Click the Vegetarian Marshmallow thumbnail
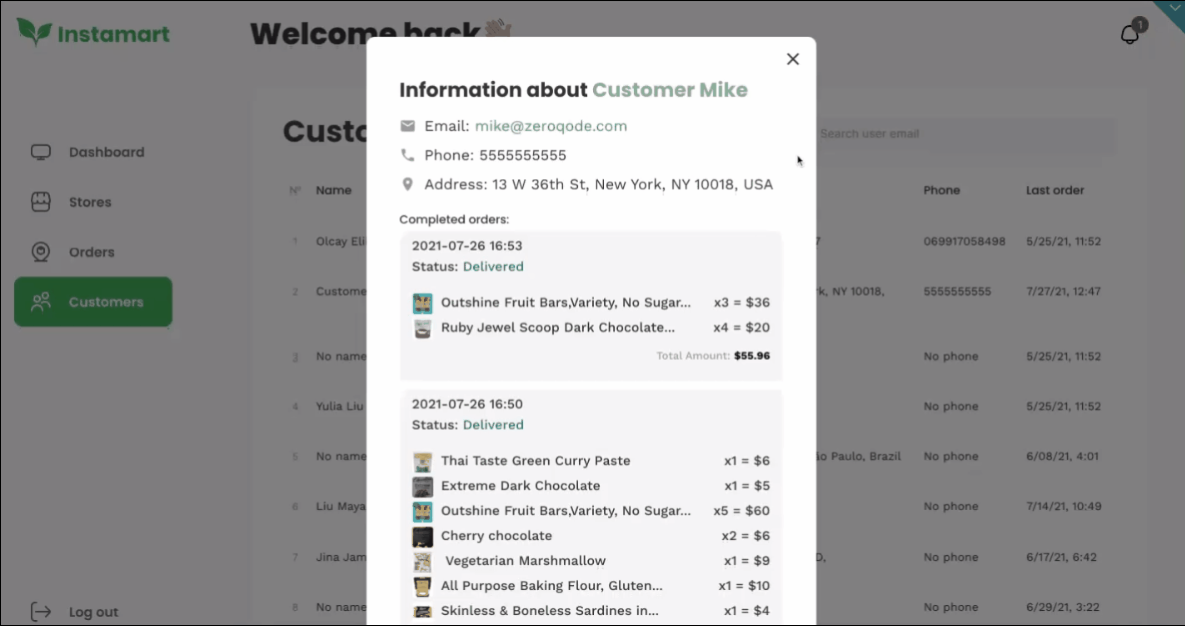 pyautogui.click(x=422, y=561)
